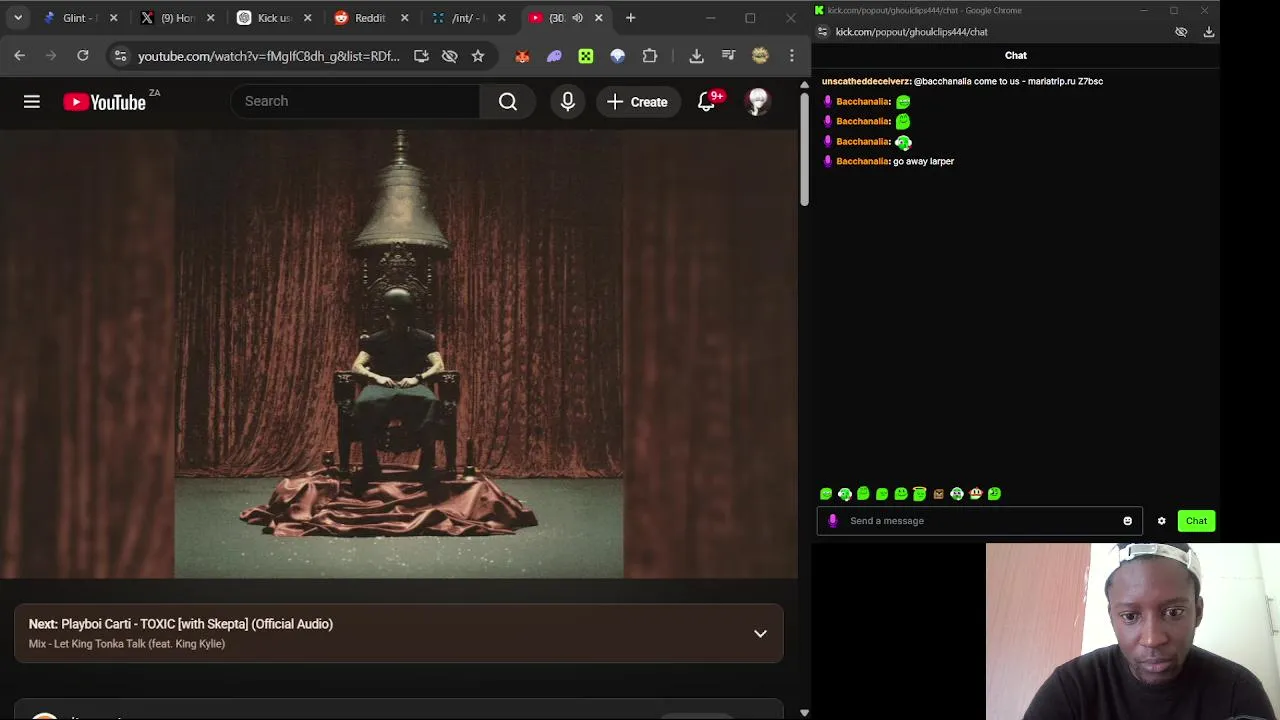
Task: Click the 'go away larper' chat message
Action: (x=924, y=161)
